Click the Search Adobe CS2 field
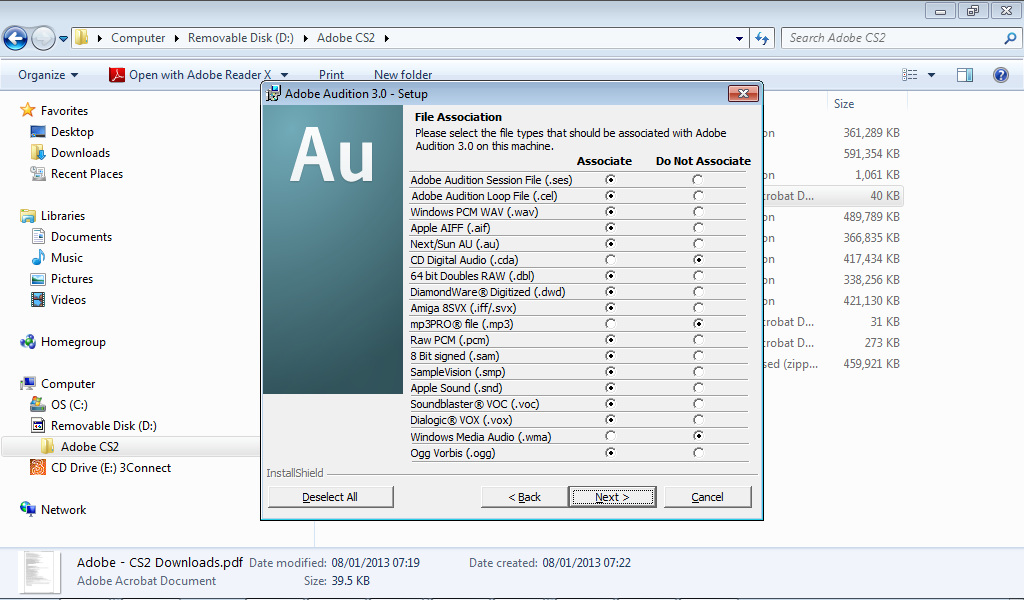The width and height of the screenshot is (1024, 600). pos(894,39)
